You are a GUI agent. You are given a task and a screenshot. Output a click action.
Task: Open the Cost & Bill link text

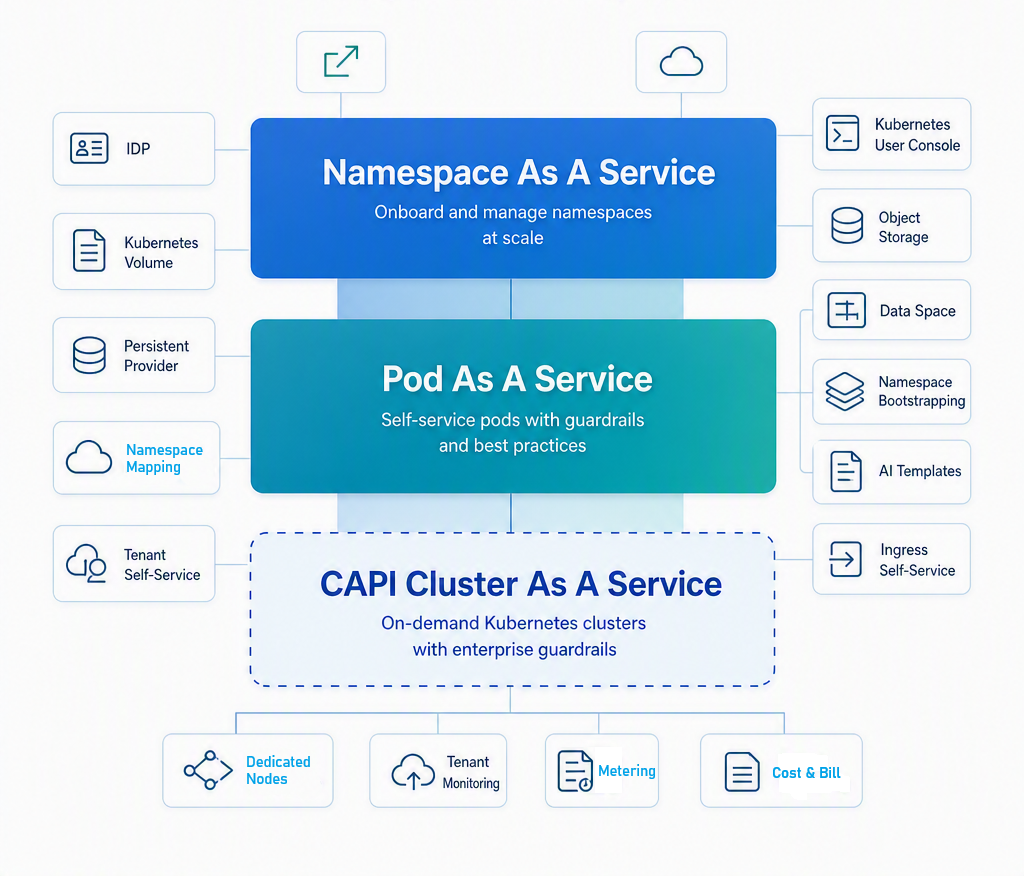[x=806, y=773]
